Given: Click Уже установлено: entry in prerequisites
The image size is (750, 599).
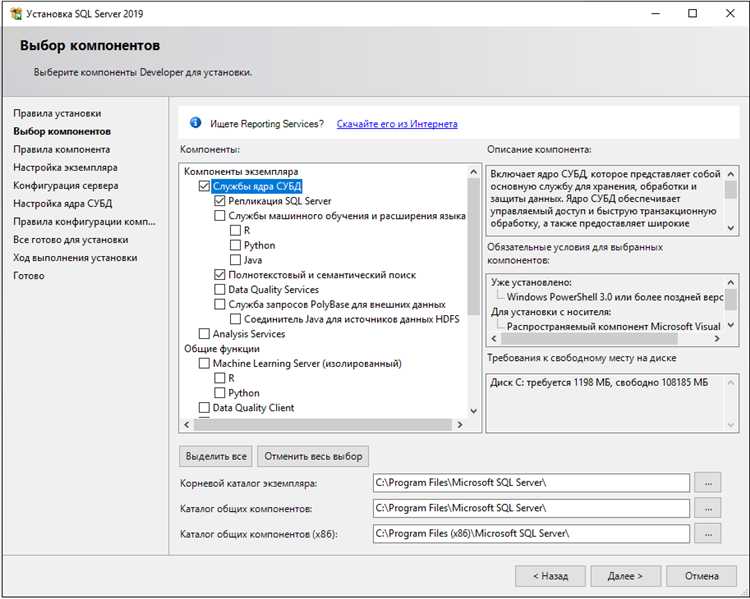Looking at the screenshot, I should tap(531, 282).
